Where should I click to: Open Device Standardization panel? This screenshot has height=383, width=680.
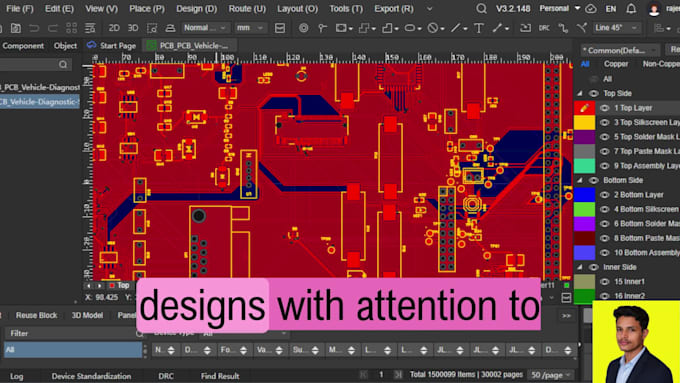tap(91, 376)
